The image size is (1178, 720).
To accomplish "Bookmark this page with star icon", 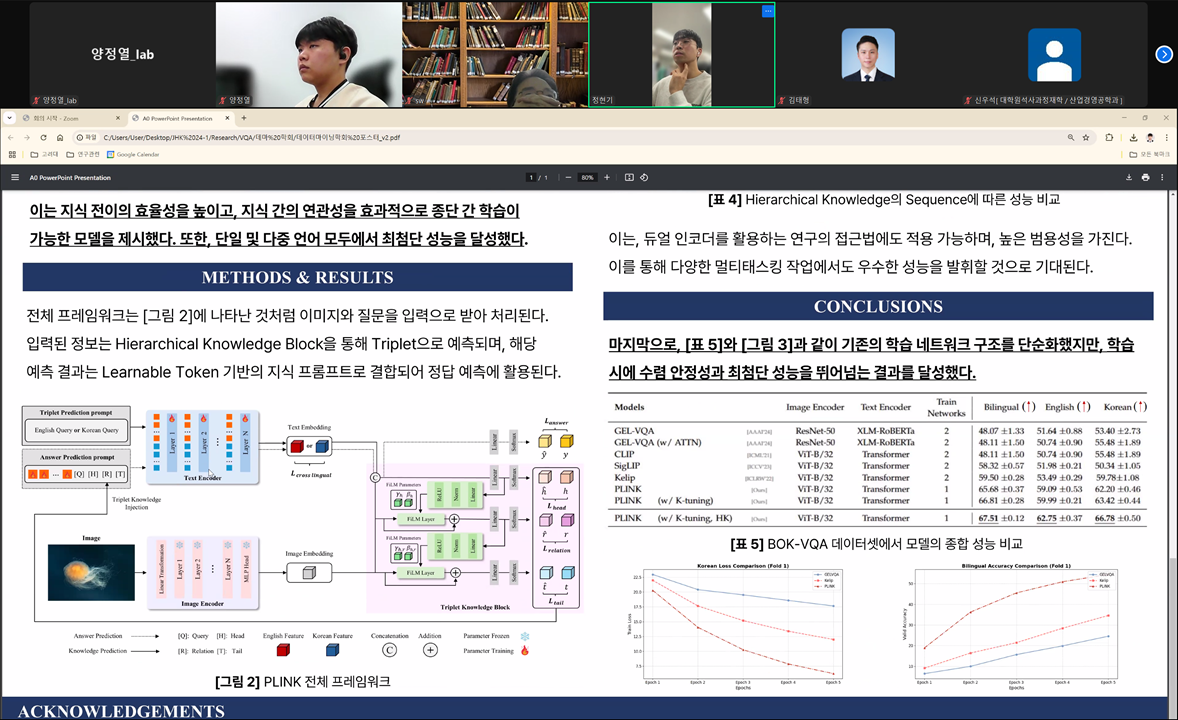I will 1086,138.
